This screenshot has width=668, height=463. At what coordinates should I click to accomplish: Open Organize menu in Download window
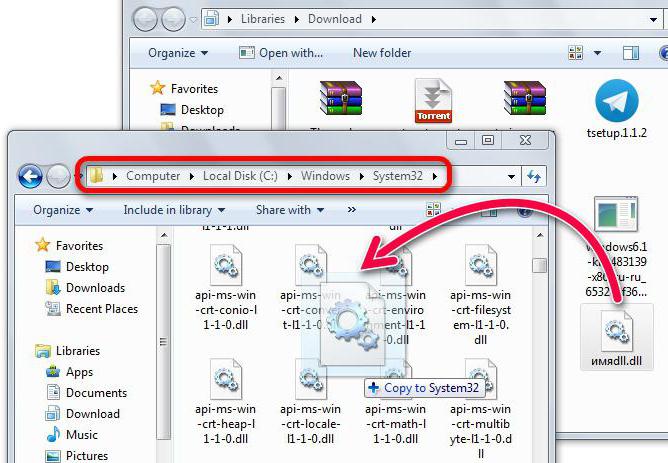[x=178, y=53]
